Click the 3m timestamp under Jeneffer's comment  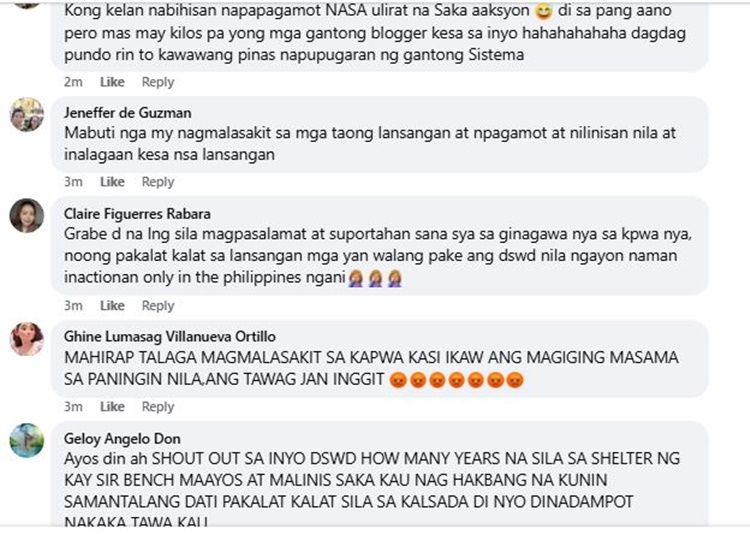coord(73,182)
